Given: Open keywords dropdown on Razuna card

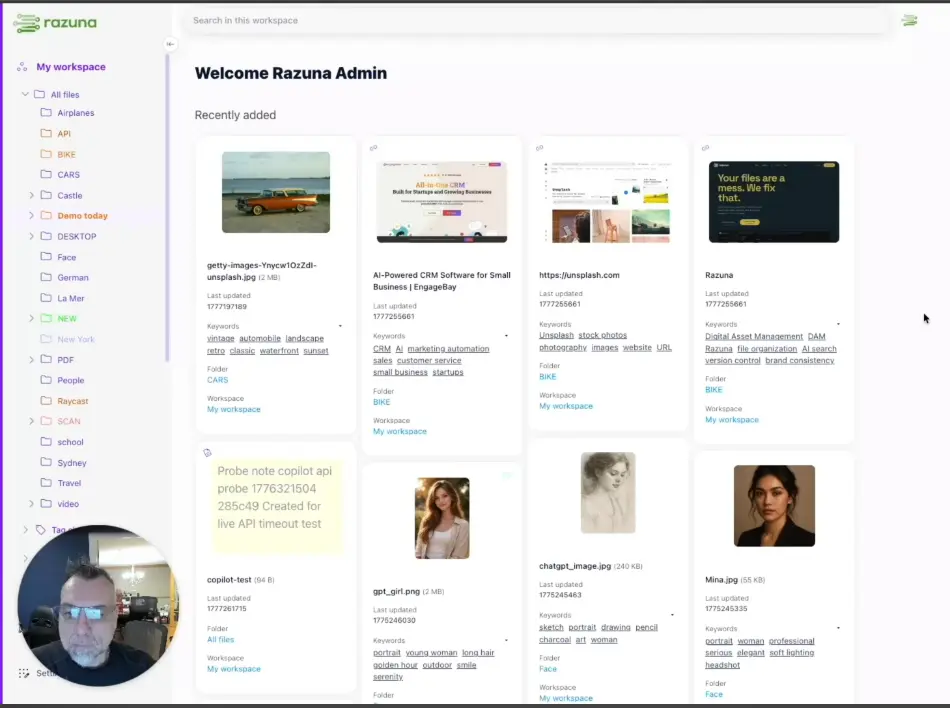Looking at the screenshot, I should (838, 324).
